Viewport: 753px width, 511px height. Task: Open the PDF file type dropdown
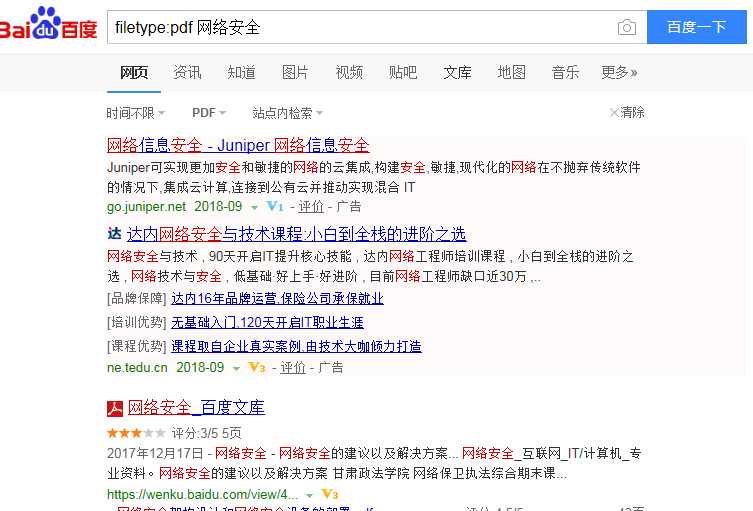(x=209, y=113)
